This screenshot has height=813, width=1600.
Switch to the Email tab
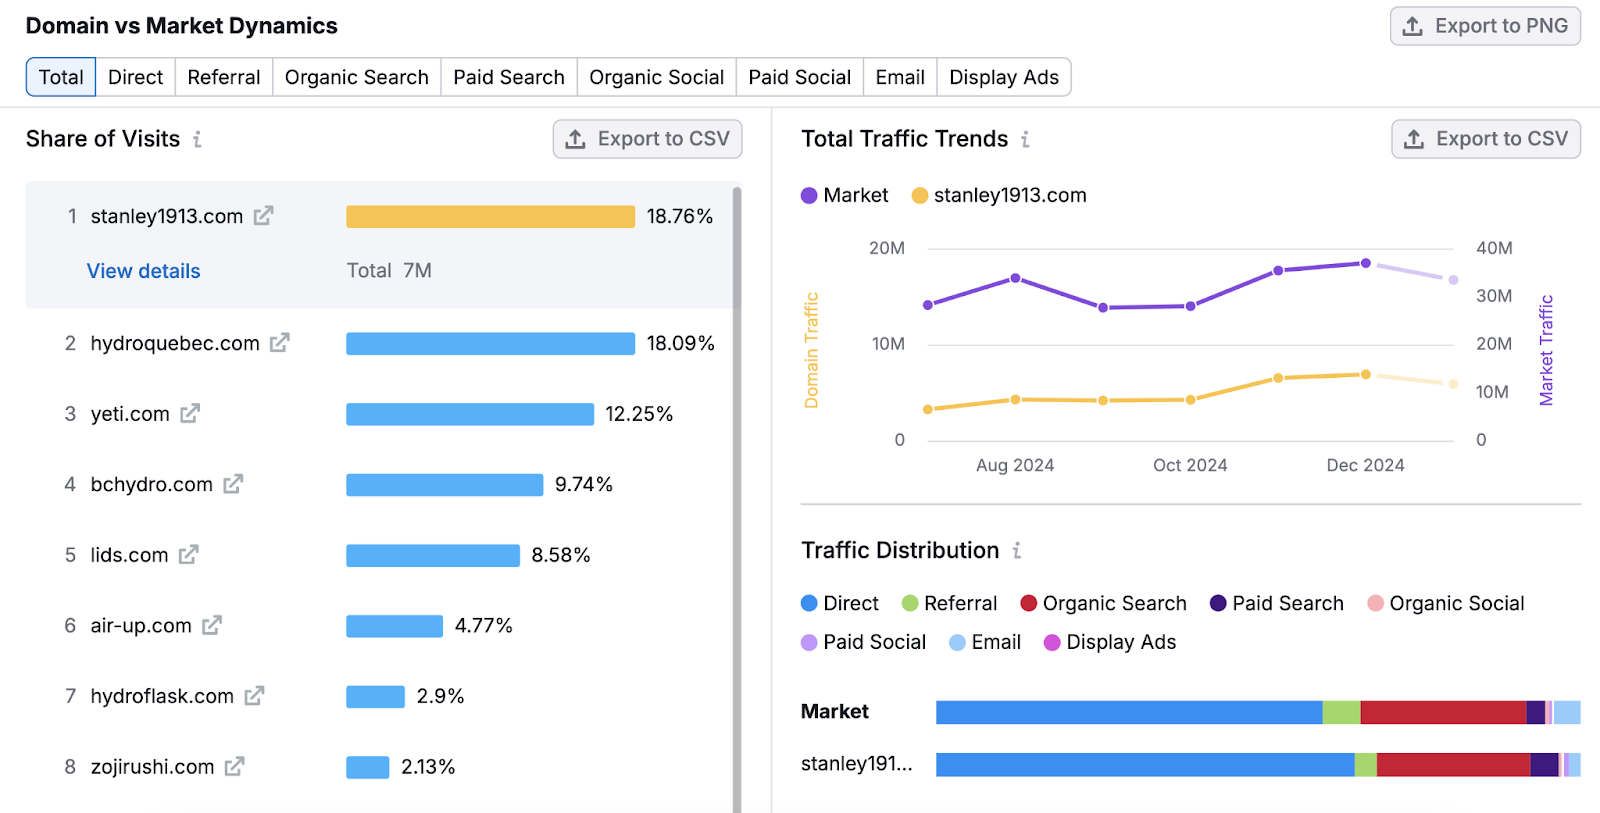pos(900,77)
